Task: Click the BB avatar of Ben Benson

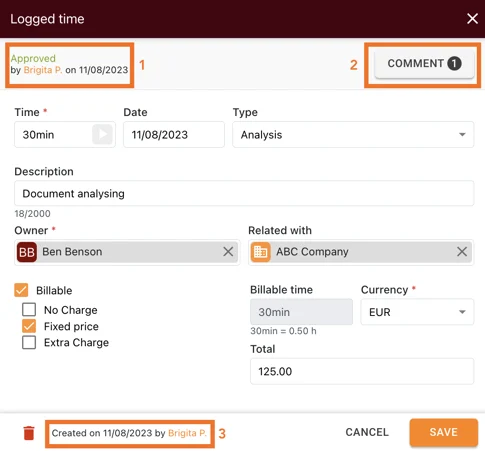Action: pyautogui.click(x=27, y=252)
